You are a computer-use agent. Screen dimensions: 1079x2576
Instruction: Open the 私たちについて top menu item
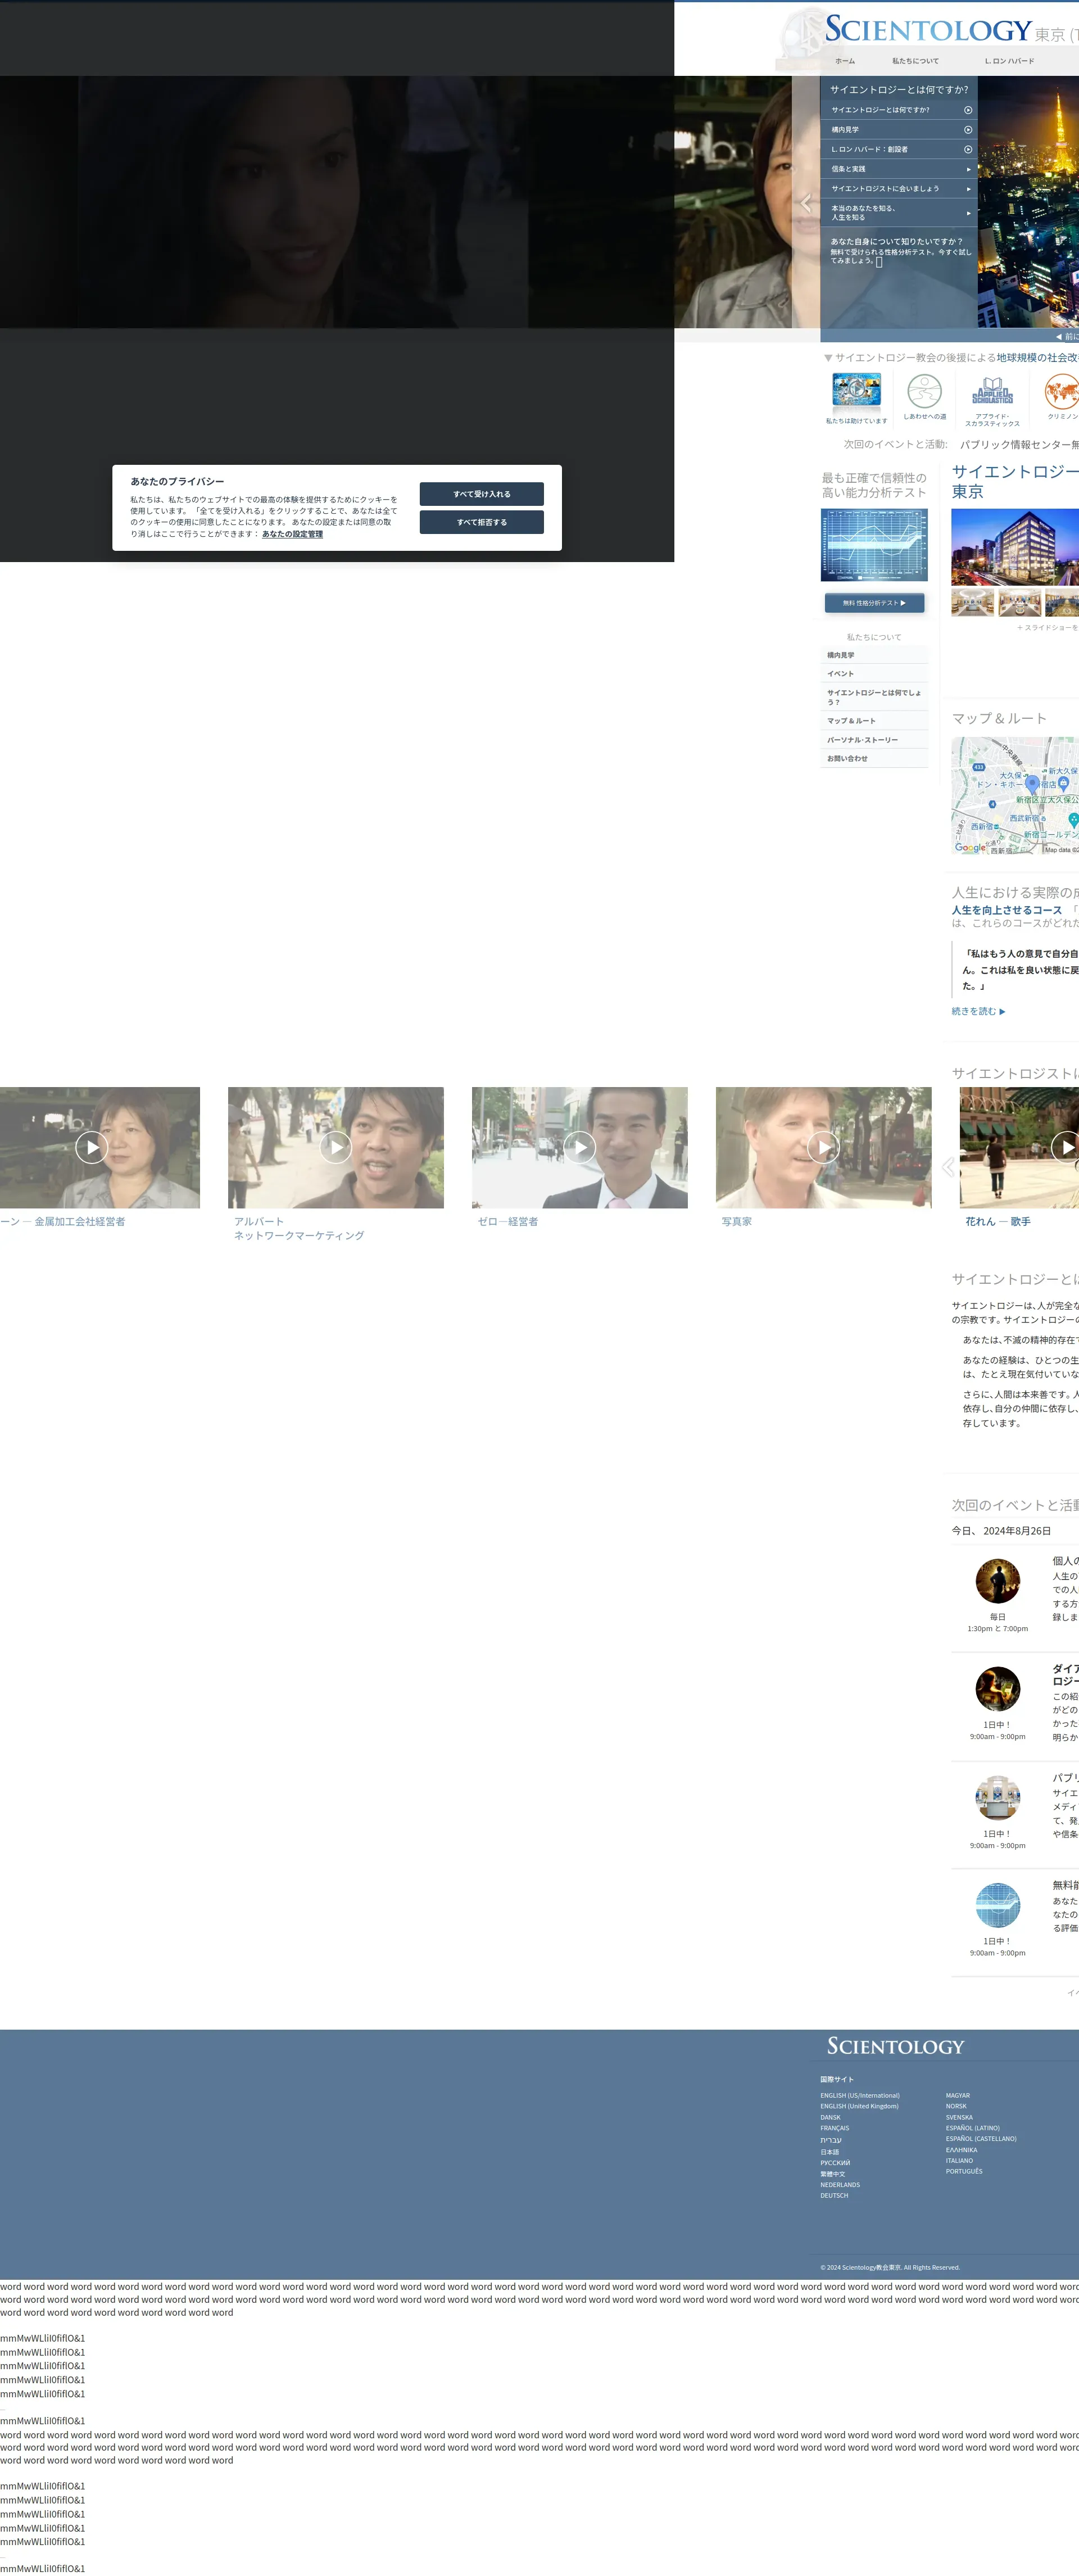click(x=915, y=61)
